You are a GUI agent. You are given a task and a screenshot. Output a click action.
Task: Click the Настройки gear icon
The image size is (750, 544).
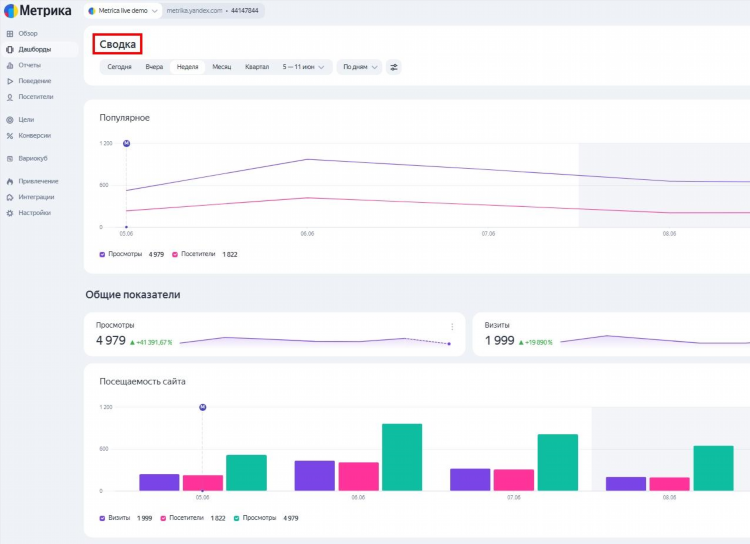tap(10, 213)
